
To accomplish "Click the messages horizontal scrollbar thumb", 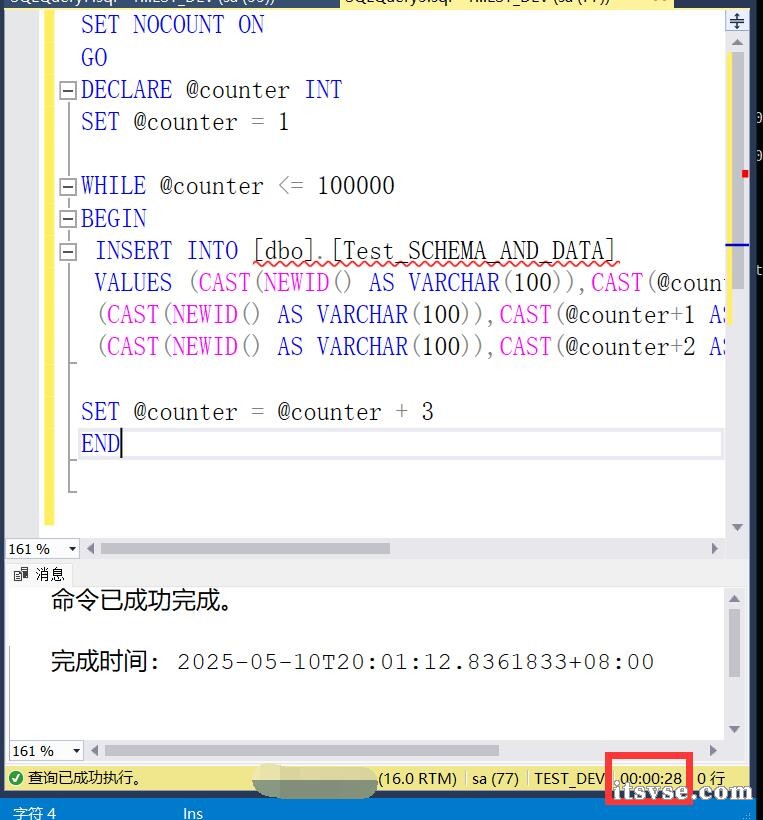I will coord(302,751).
